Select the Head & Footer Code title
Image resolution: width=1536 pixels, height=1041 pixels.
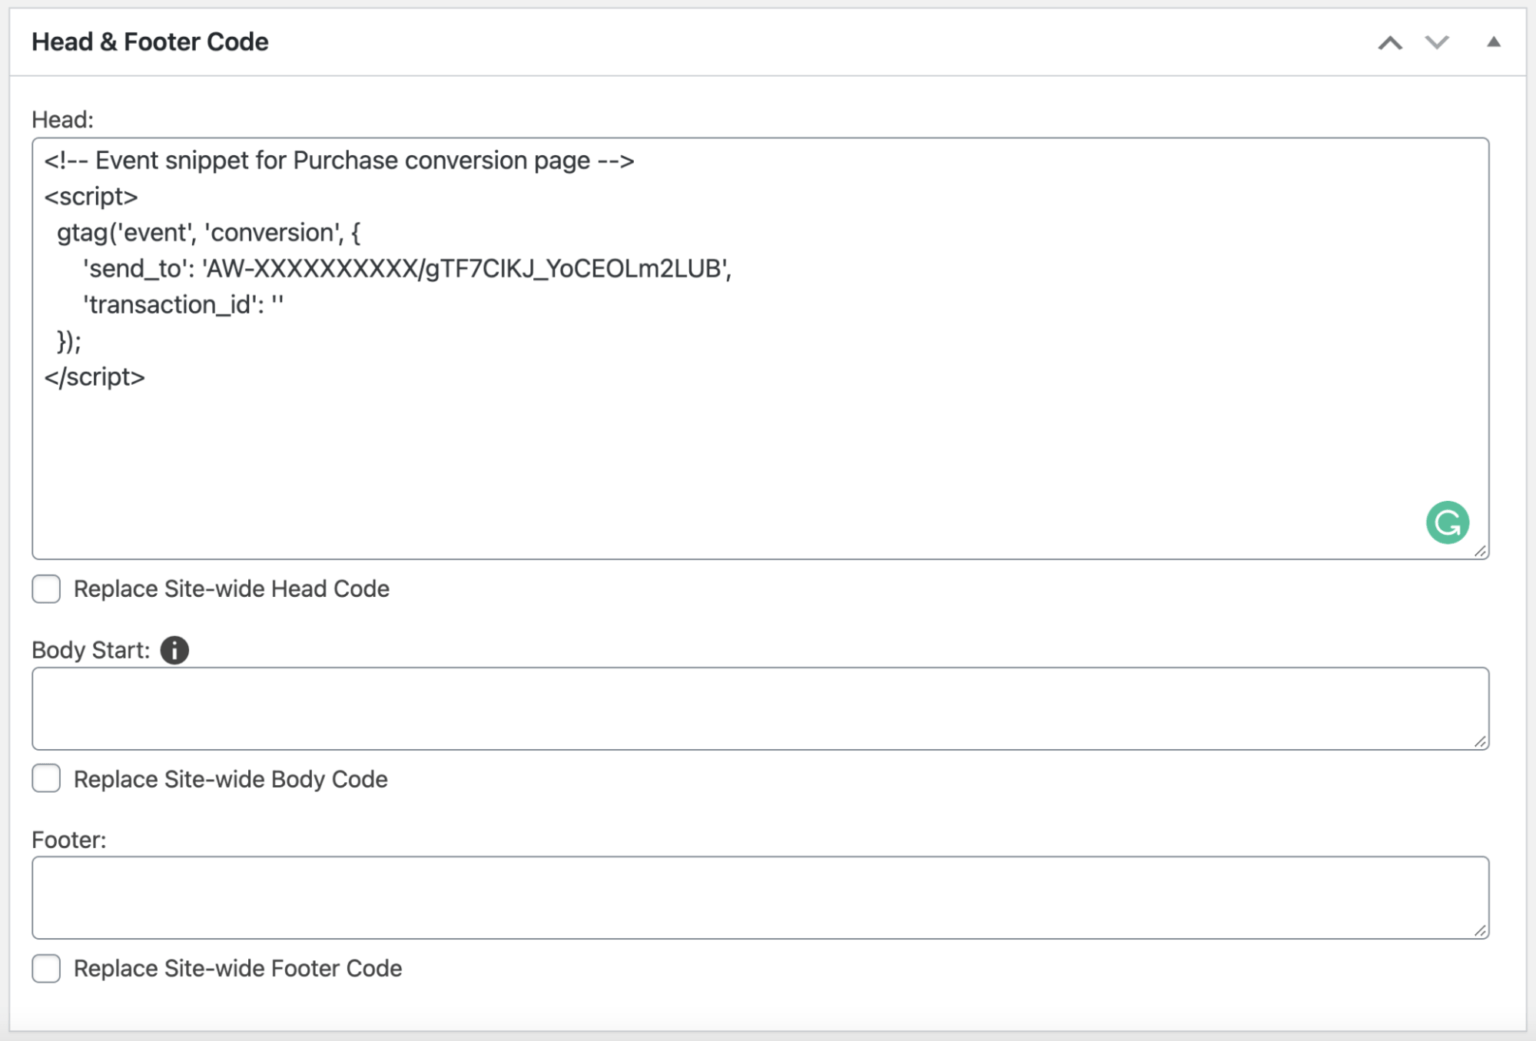pos(150,41)
